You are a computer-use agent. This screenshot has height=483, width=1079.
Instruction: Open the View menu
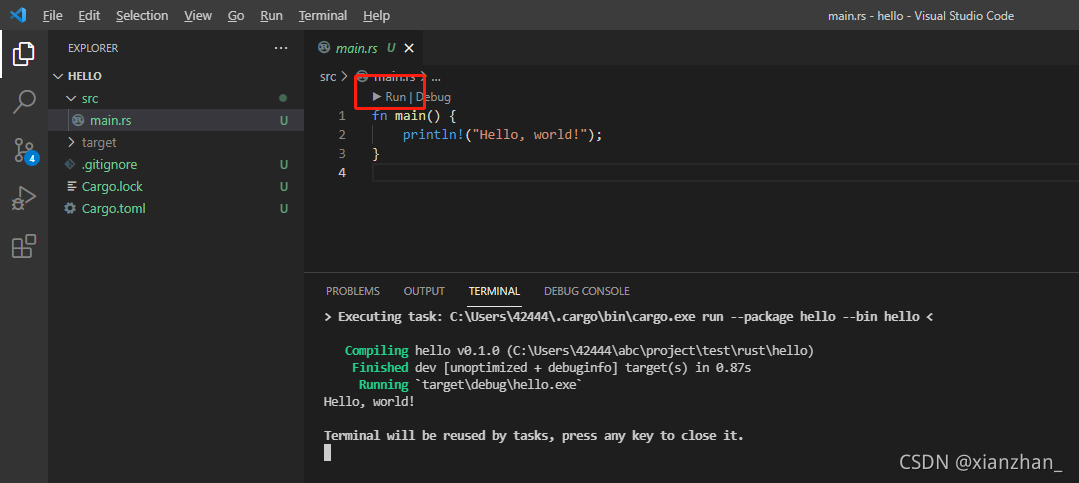(x=198, y=15)
